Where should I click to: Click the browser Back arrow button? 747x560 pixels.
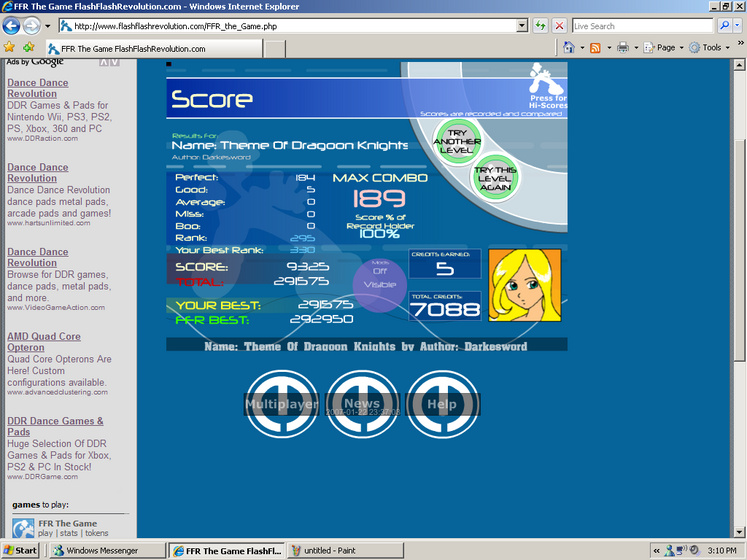(x=11, y=26)
